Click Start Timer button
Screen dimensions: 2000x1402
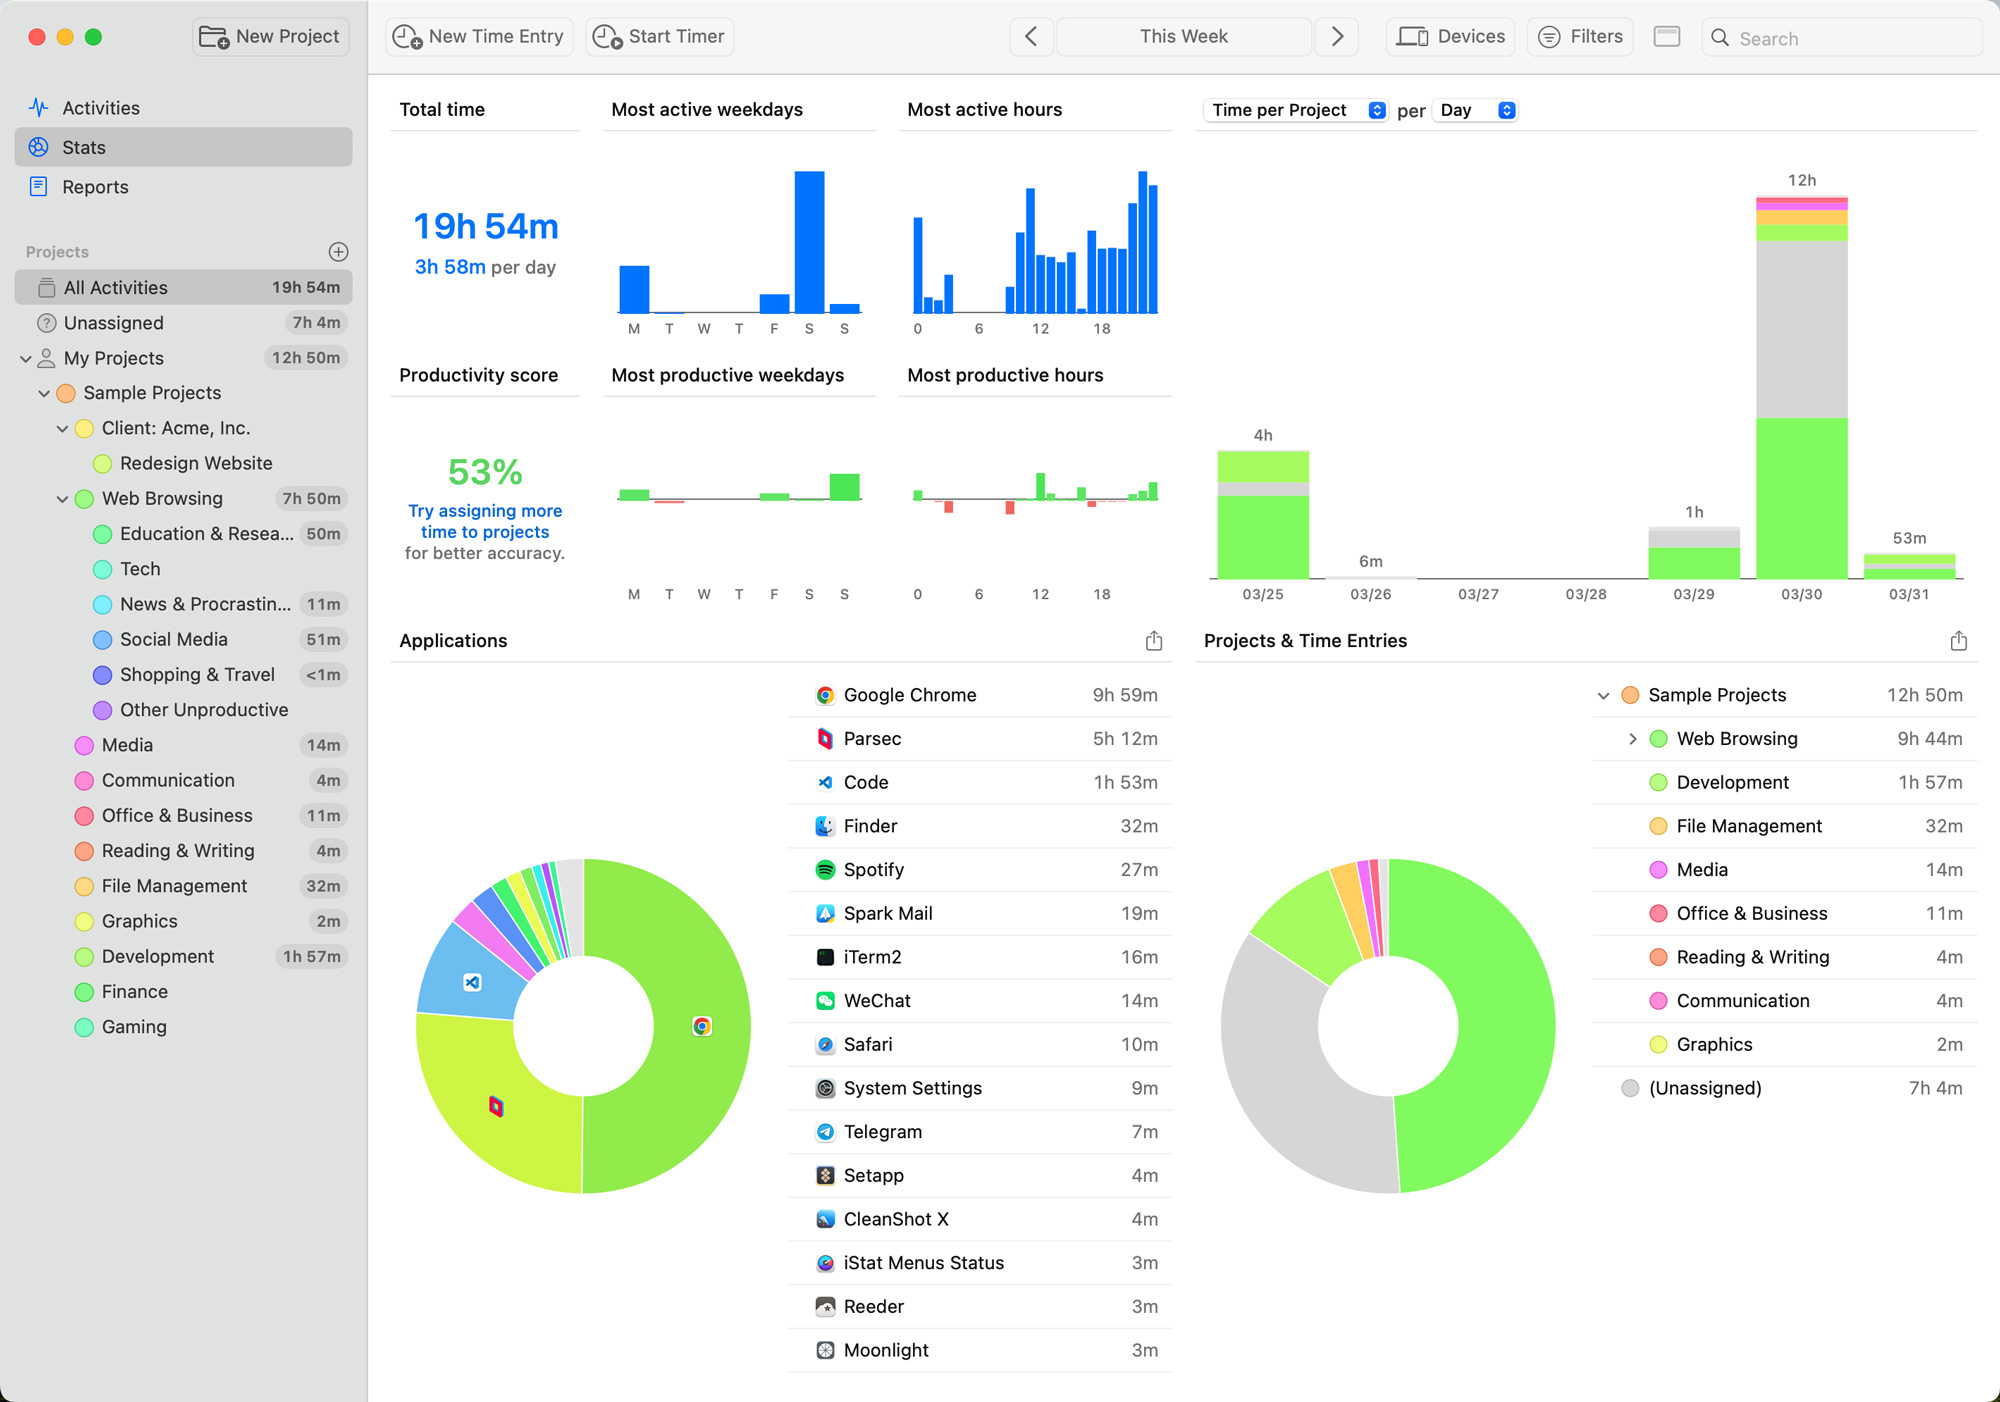coord(660,37)
